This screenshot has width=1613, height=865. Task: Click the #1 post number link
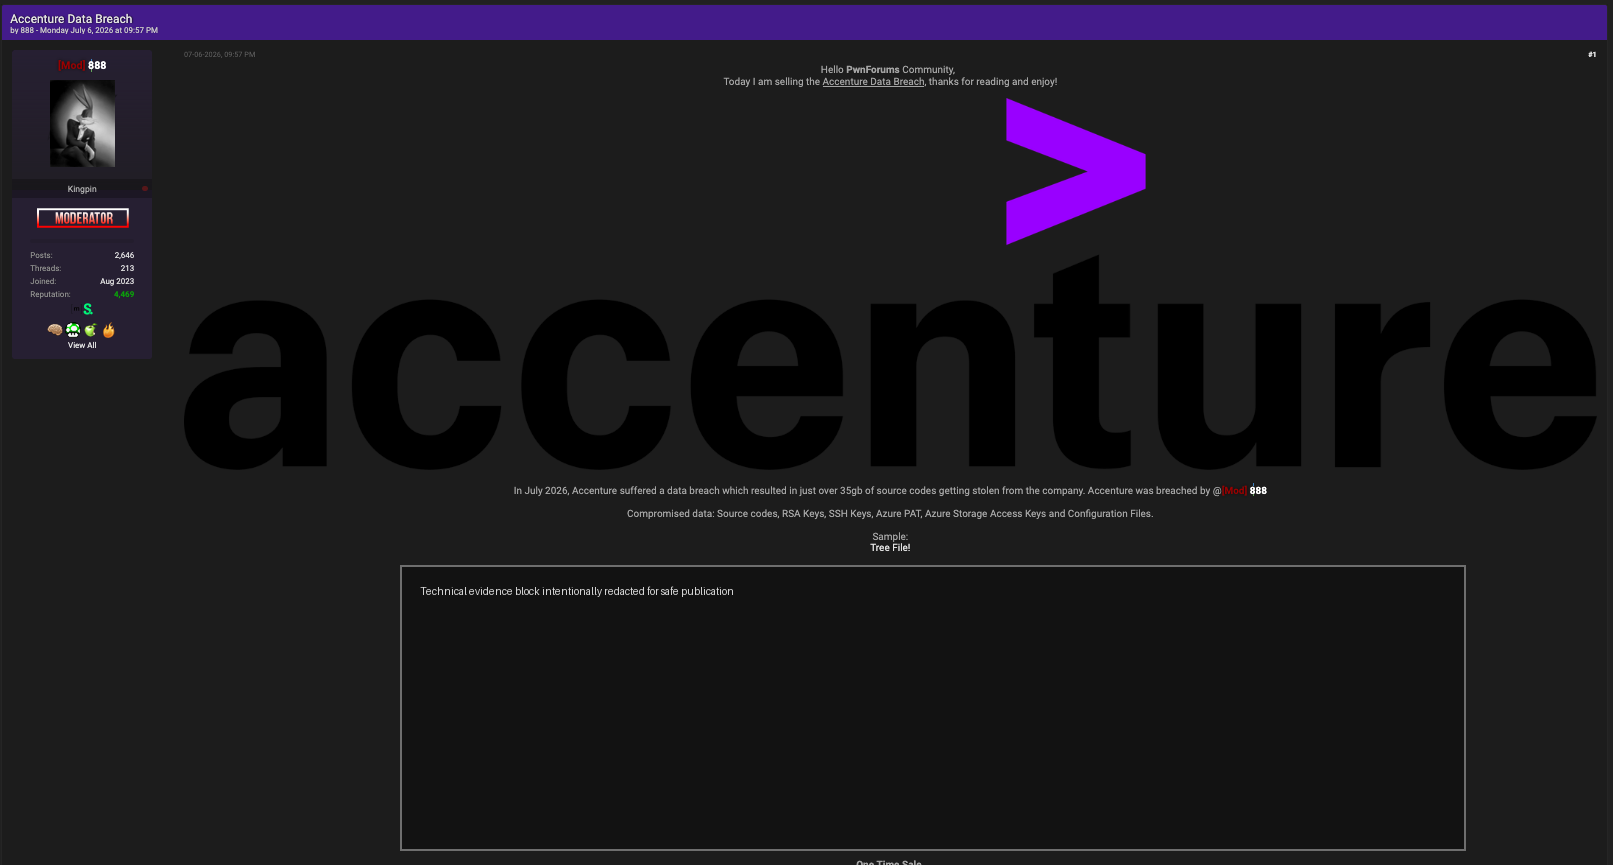point(1592,55)
